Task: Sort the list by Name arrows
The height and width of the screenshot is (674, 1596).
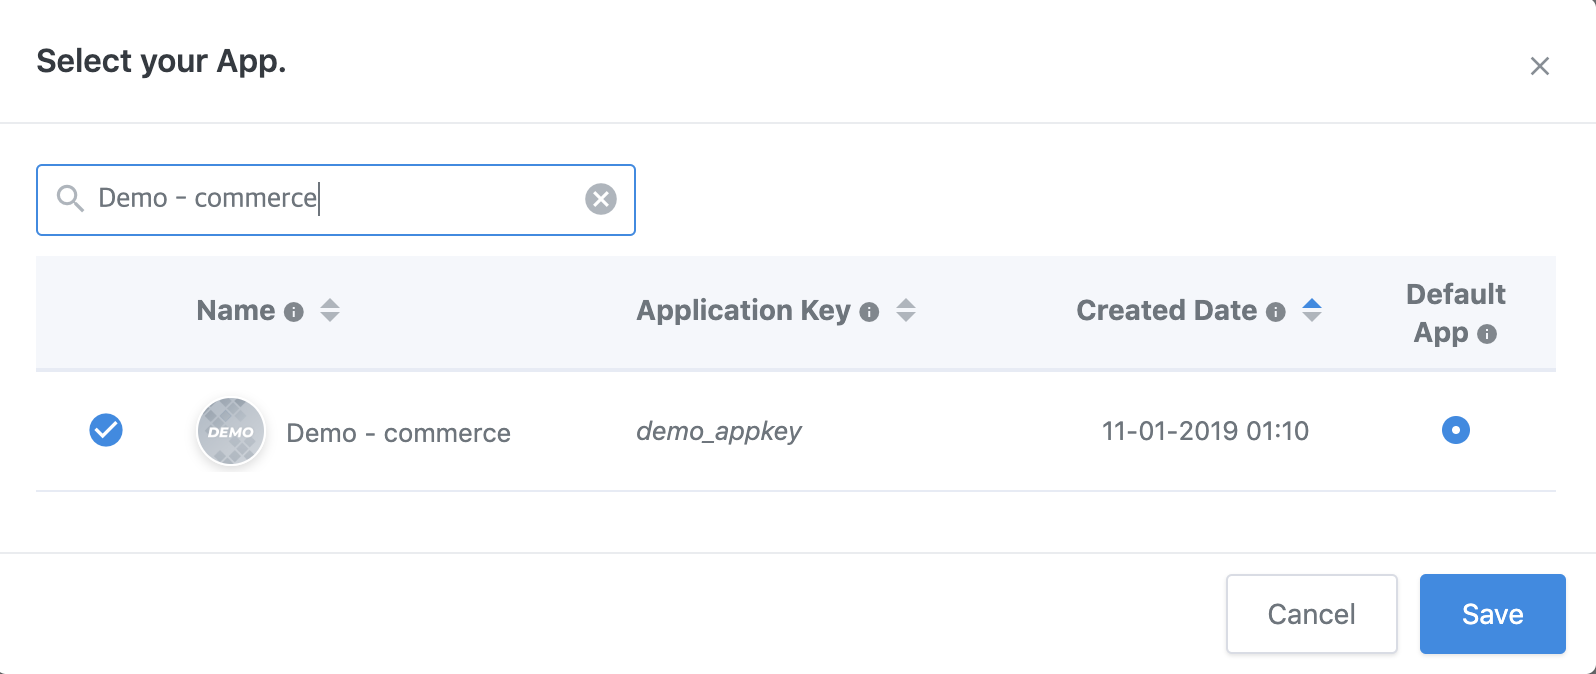Action: point(330,311)
